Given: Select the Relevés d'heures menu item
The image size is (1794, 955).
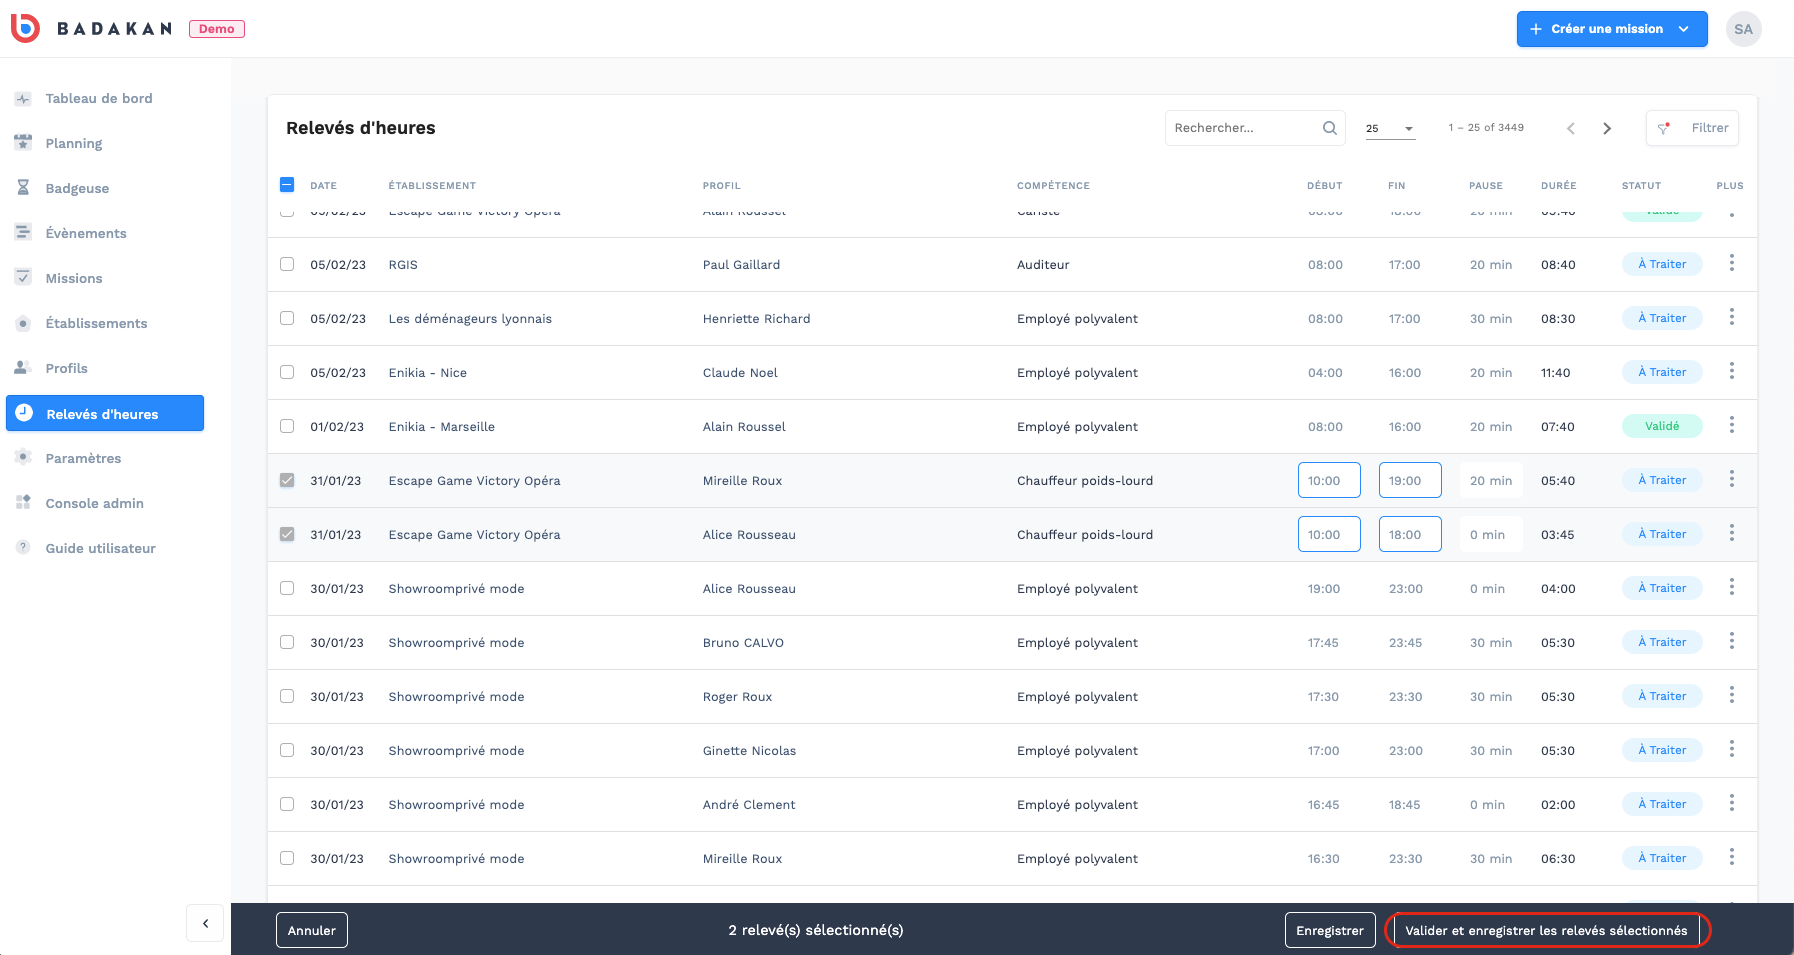Looking at the screenshot, I should click(x=105, y=413).
